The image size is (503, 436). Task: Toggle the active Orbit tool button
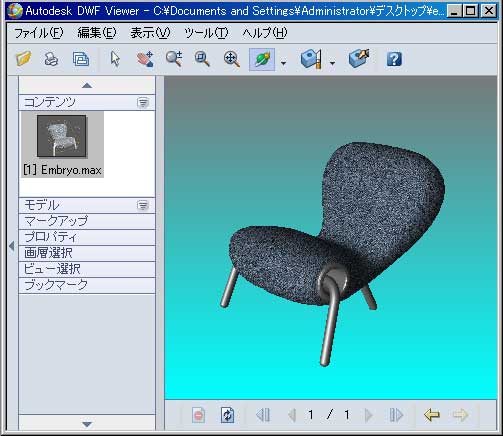[x=262, y=59]
